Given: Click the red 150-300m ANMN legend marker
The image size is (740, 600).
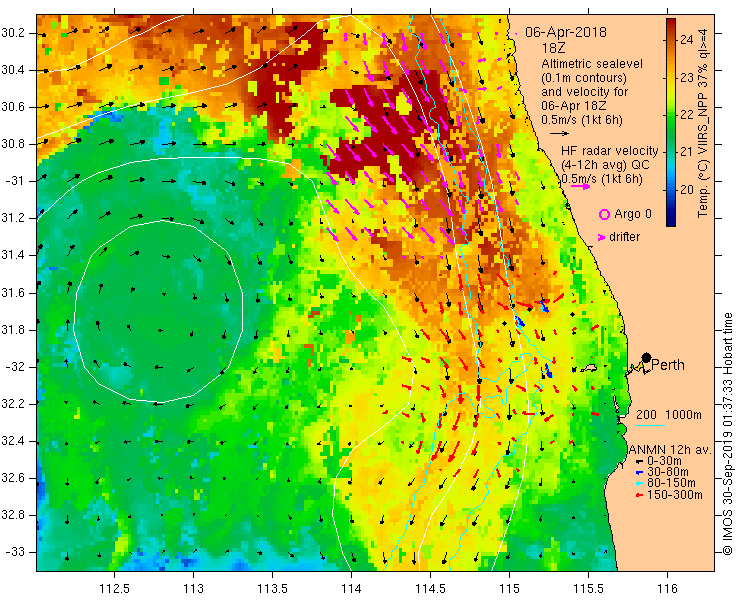Looking at the screenshot, I should point(639,495).
